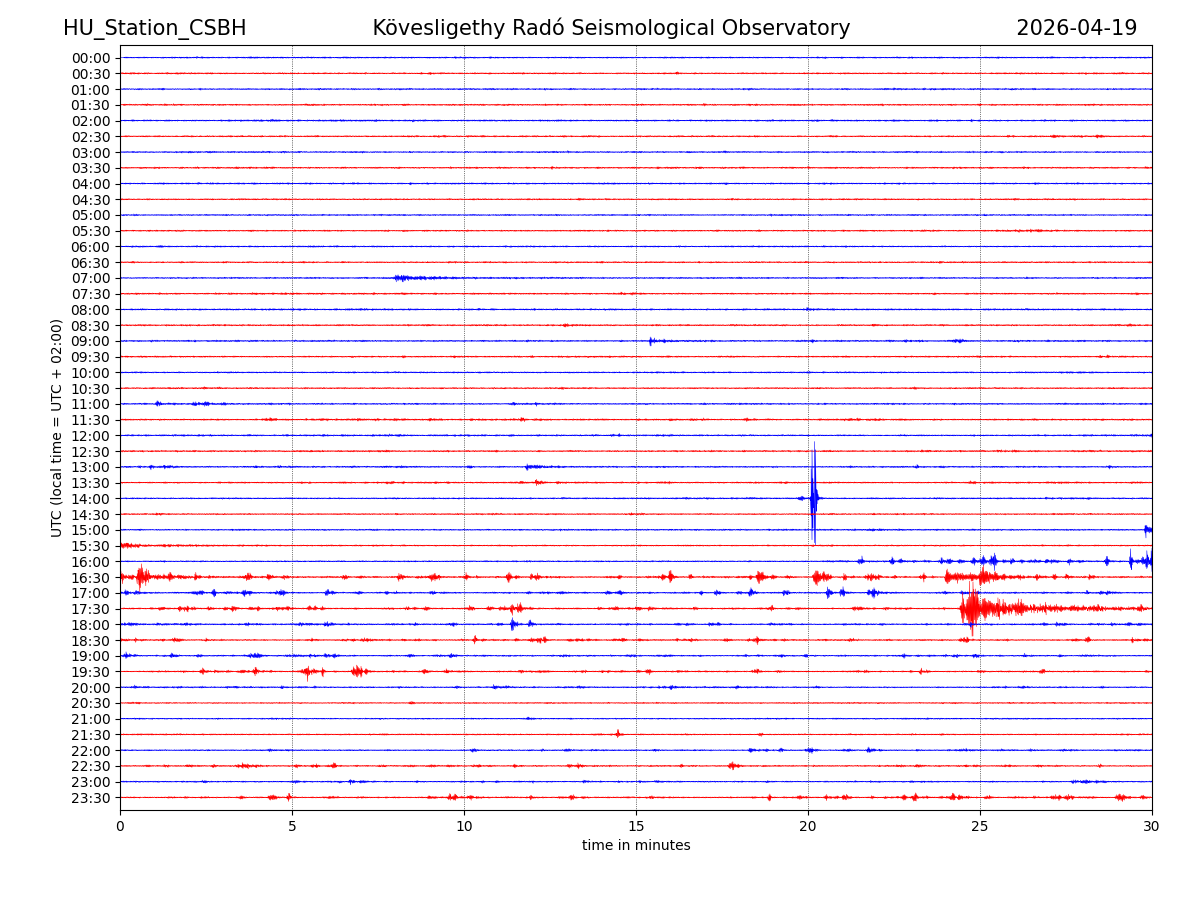Viewport: 1200px width, 900px height.
Task: Click the 2026-04-19 date label
Action: (1076, 28)
